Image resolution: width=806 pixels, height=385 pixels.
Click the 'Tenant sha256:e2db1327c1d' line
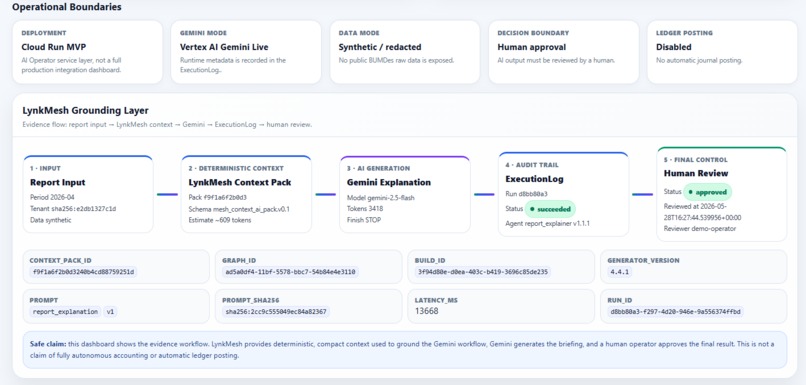click(73, 209)
